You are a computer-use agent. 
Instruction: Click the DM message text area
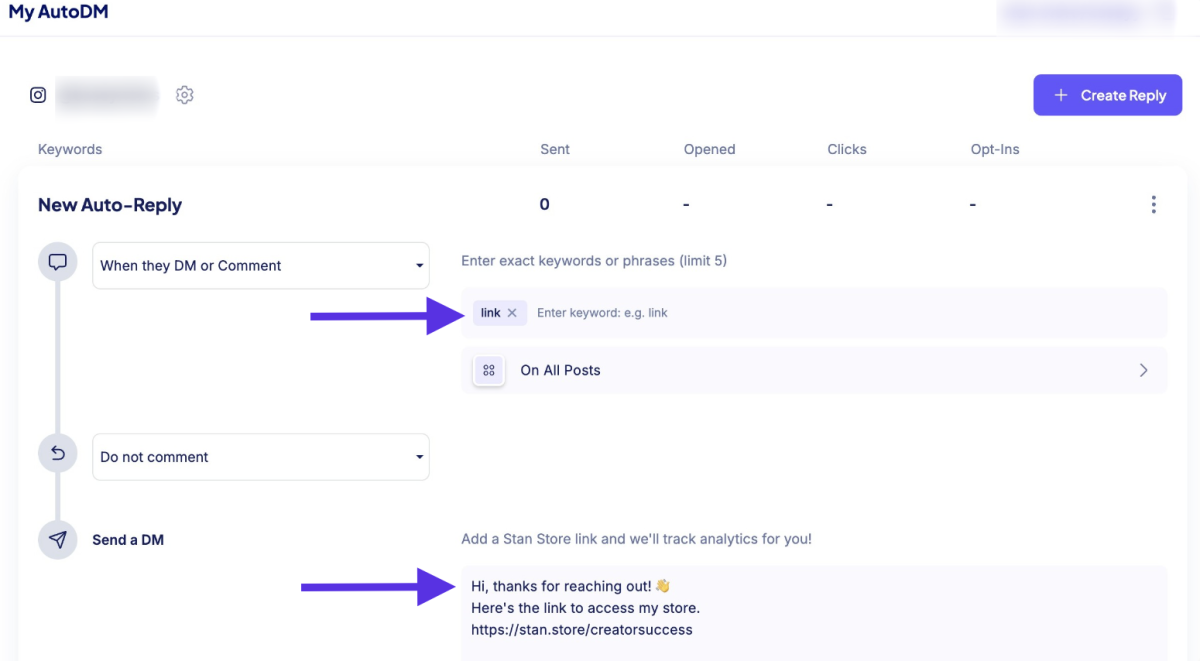(814, 613)
